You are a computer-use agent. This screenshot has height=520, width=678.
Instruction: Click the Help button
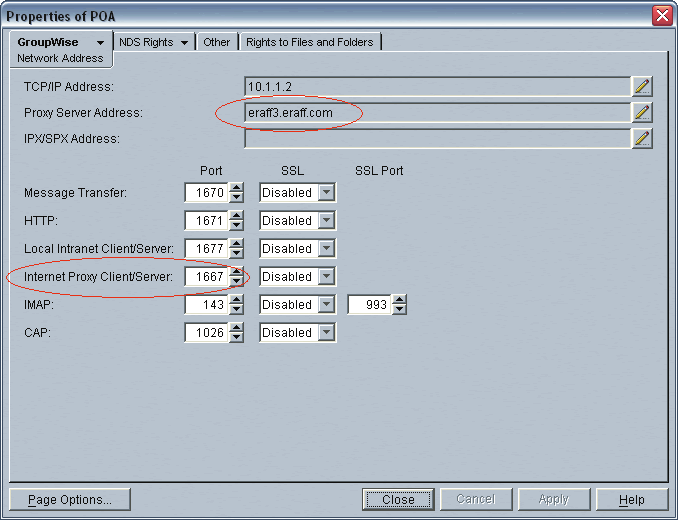[632, 499]
